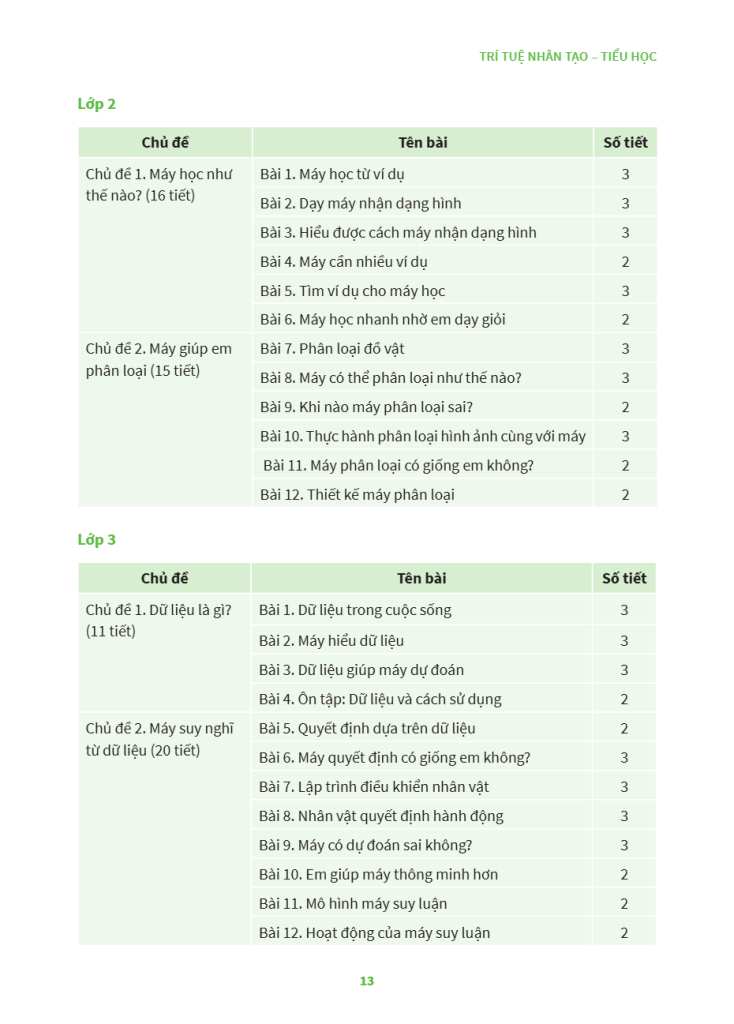Click the 'Lớp 2' section heading
734x1024 pixels.
click(97, 104)
